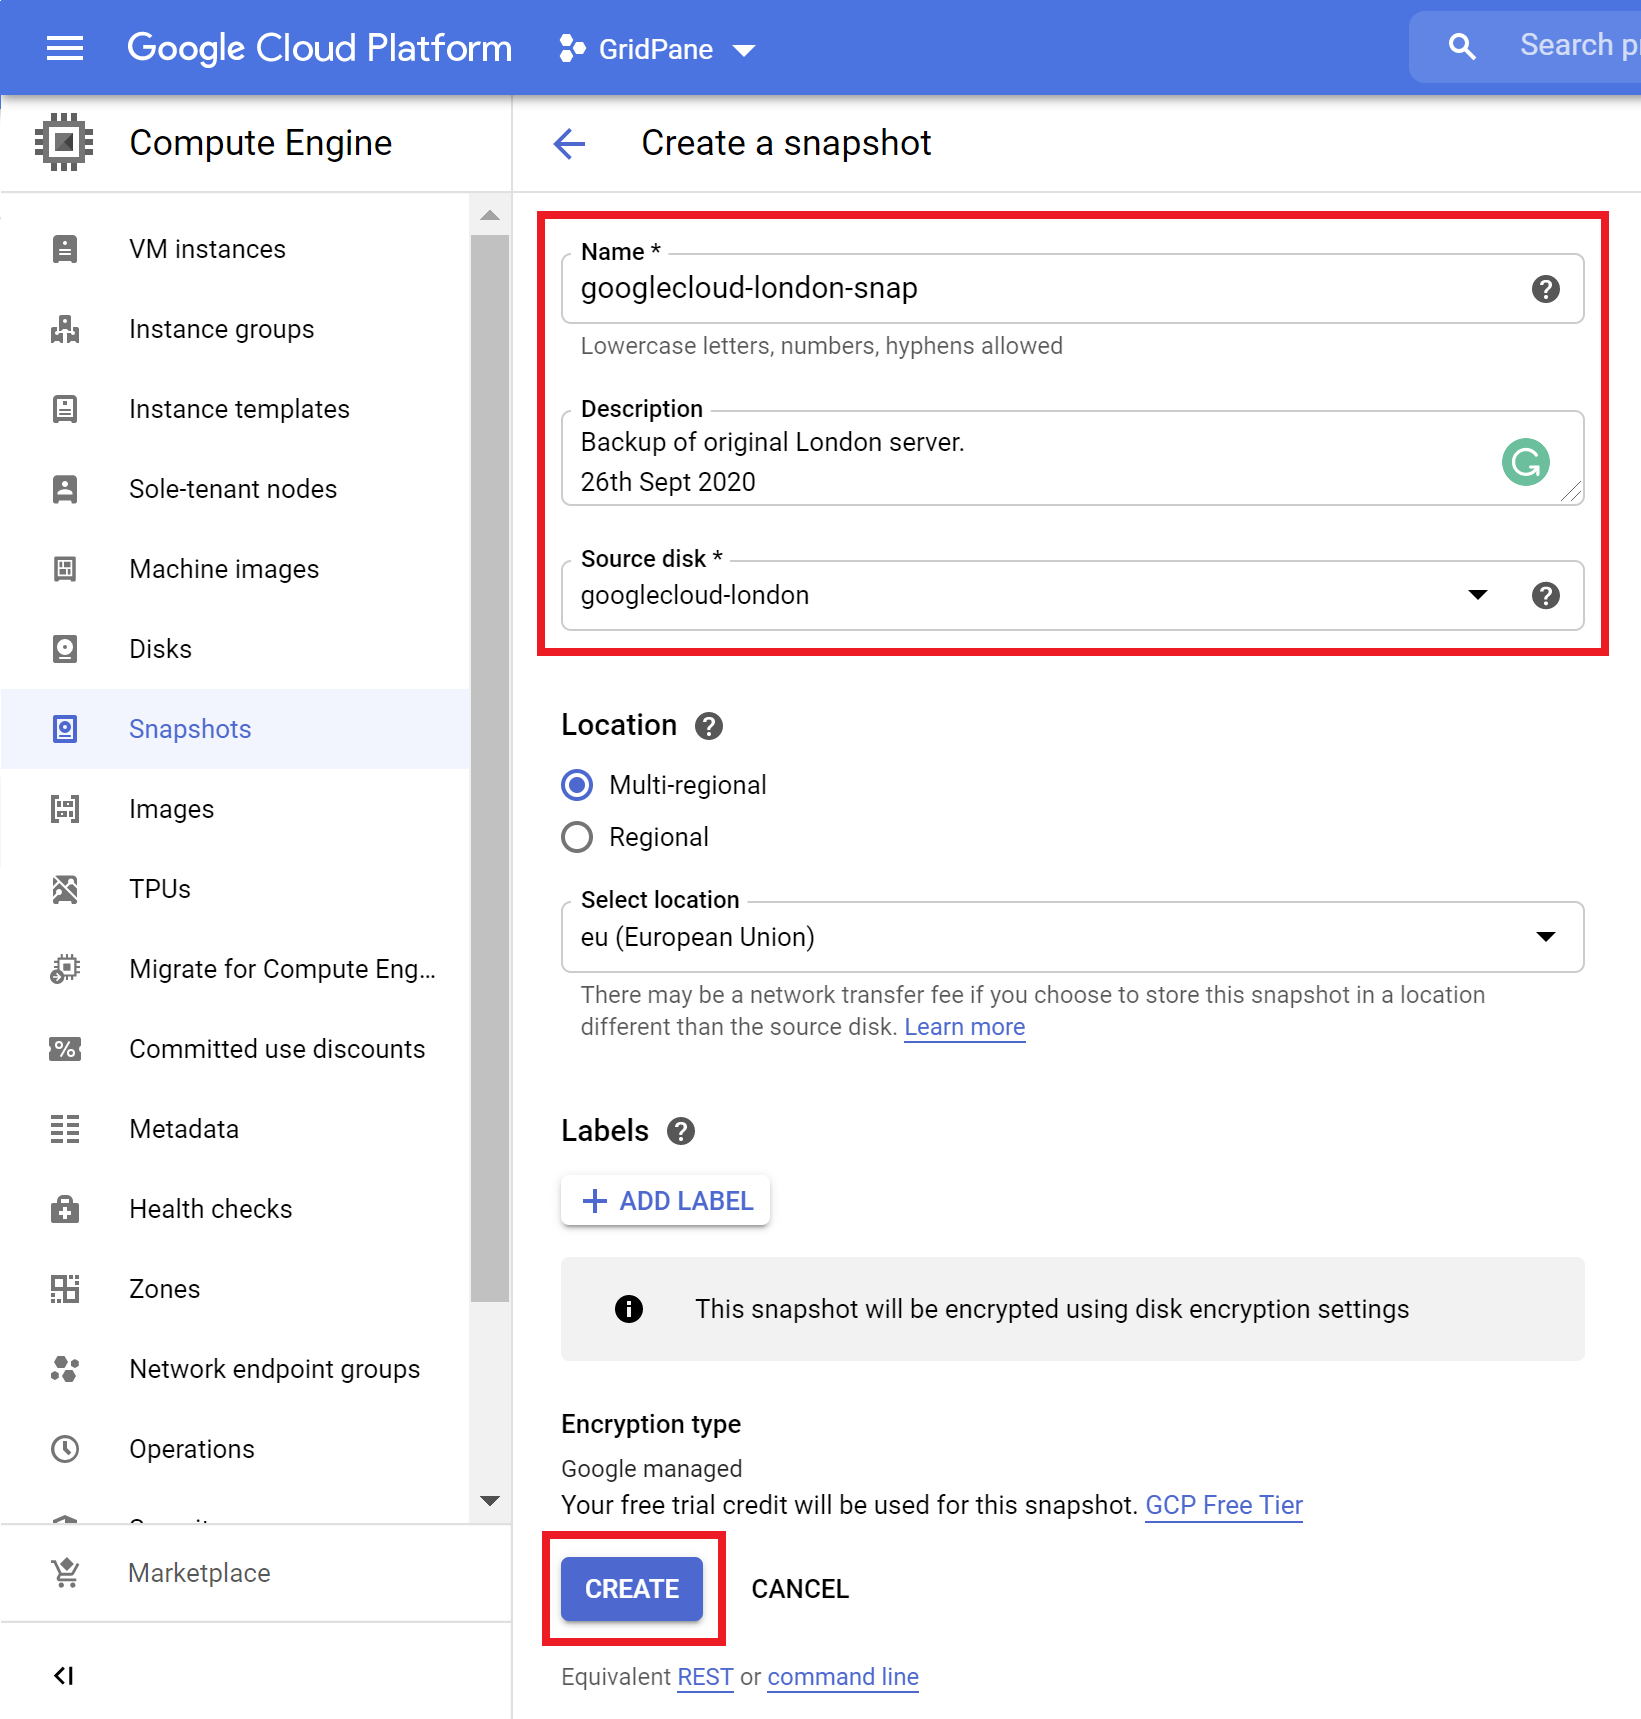The image size is (1641, 1719).
Task: Click the ADD LABEL button
Action: [666, 1200]
